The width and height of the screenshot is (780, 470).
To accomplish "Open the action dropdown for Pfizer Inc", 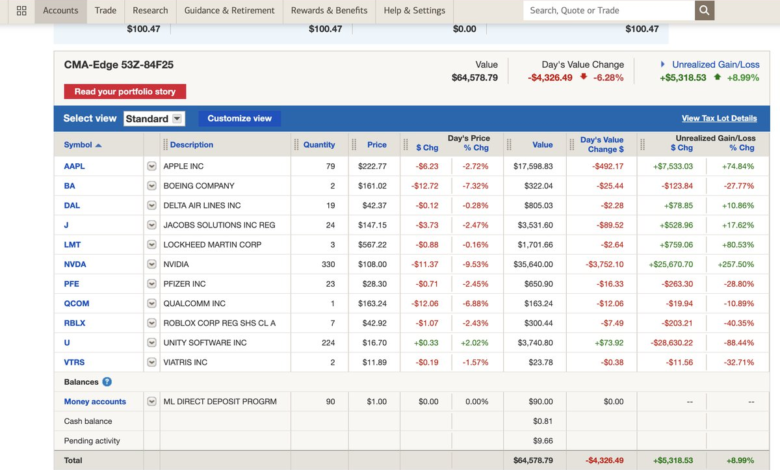I will point(152,284).
